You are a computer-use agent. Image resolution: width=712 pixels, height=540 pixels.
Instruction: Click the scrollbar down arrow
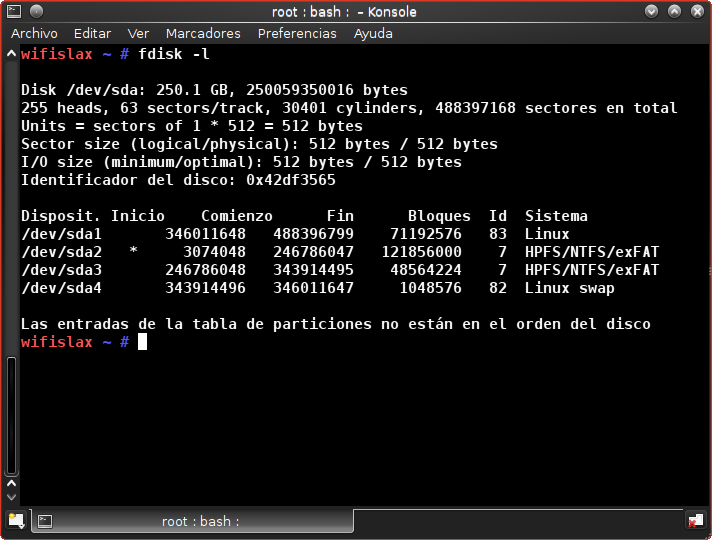pyautogui.click(x=11, y=498)
